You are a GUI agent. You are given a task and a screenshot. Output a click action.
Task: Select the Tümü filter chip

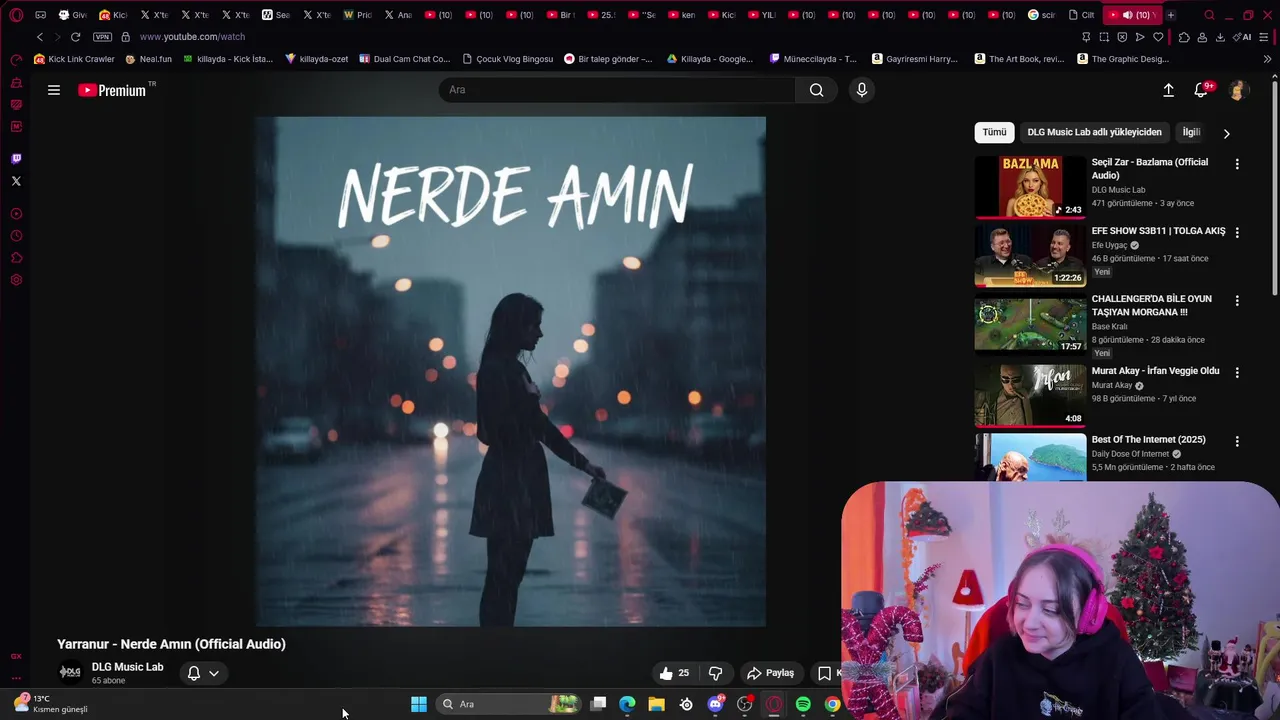[x=994, y=132]
